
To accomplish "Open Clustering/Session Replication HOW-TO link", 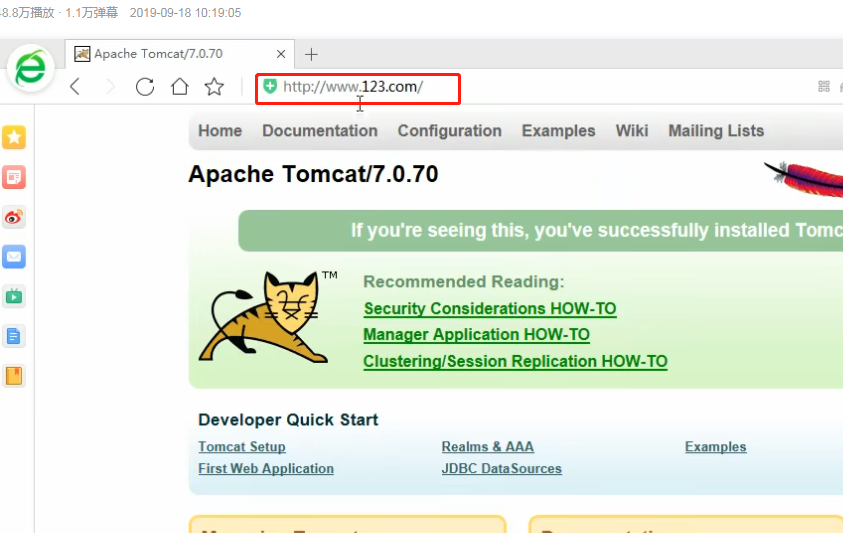I will pos(515,361).
